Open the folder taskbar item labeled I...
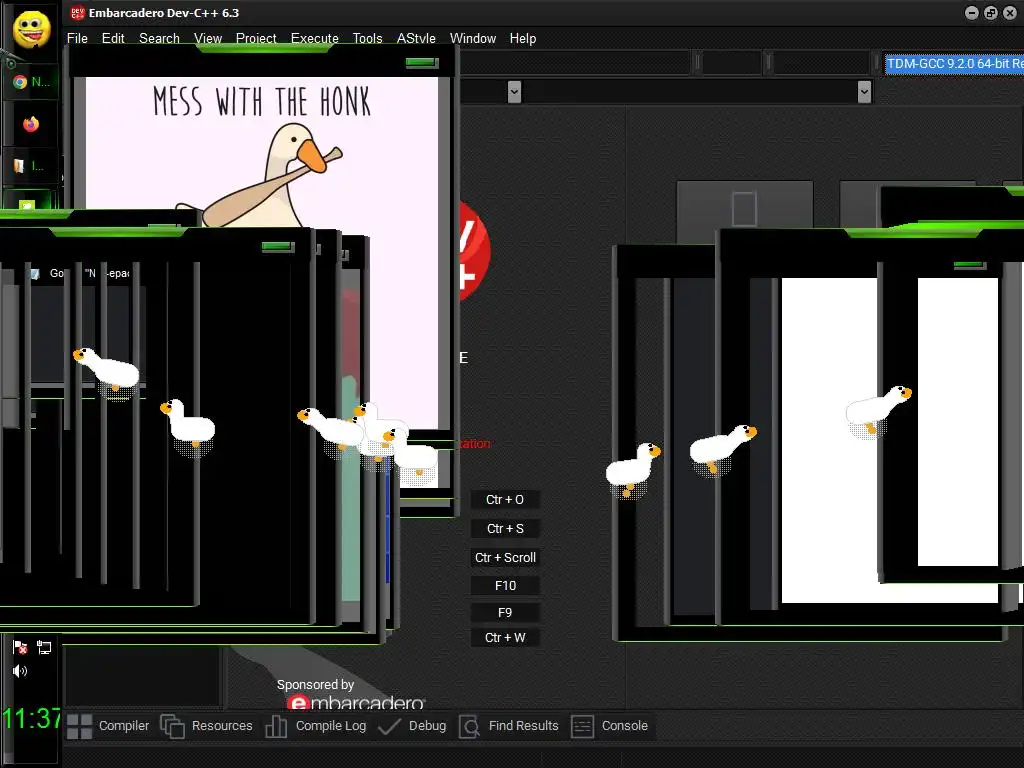Viewport: 1024px width, 768px height. pos(31,167)
